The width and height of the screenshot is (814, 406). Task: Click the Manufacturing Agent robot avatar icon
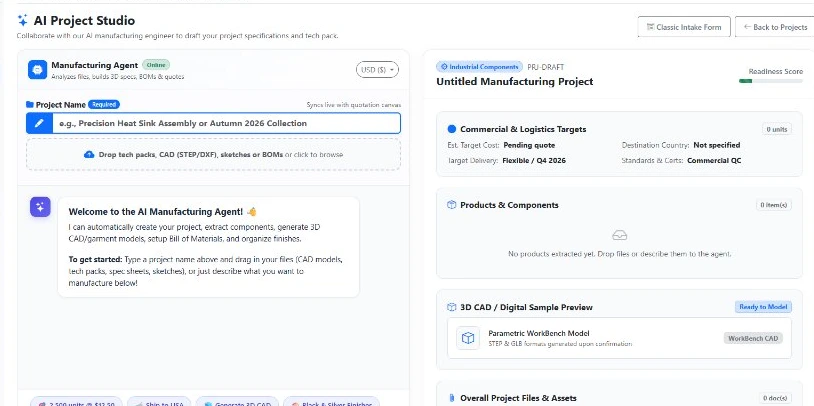click(x=37, y=70)
